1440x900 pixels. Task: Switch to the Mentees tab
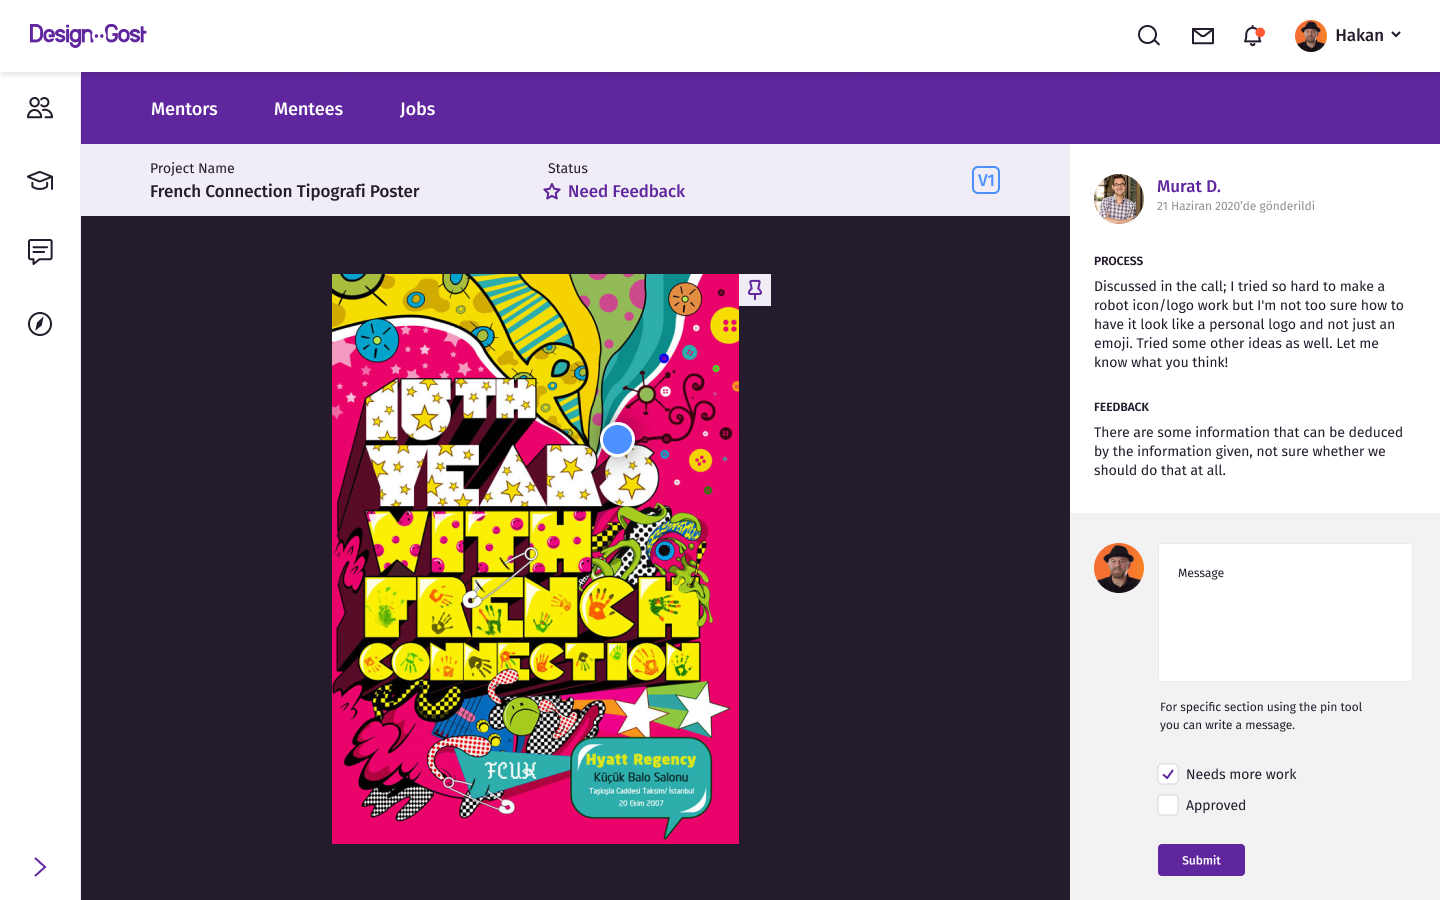point(308,109)
